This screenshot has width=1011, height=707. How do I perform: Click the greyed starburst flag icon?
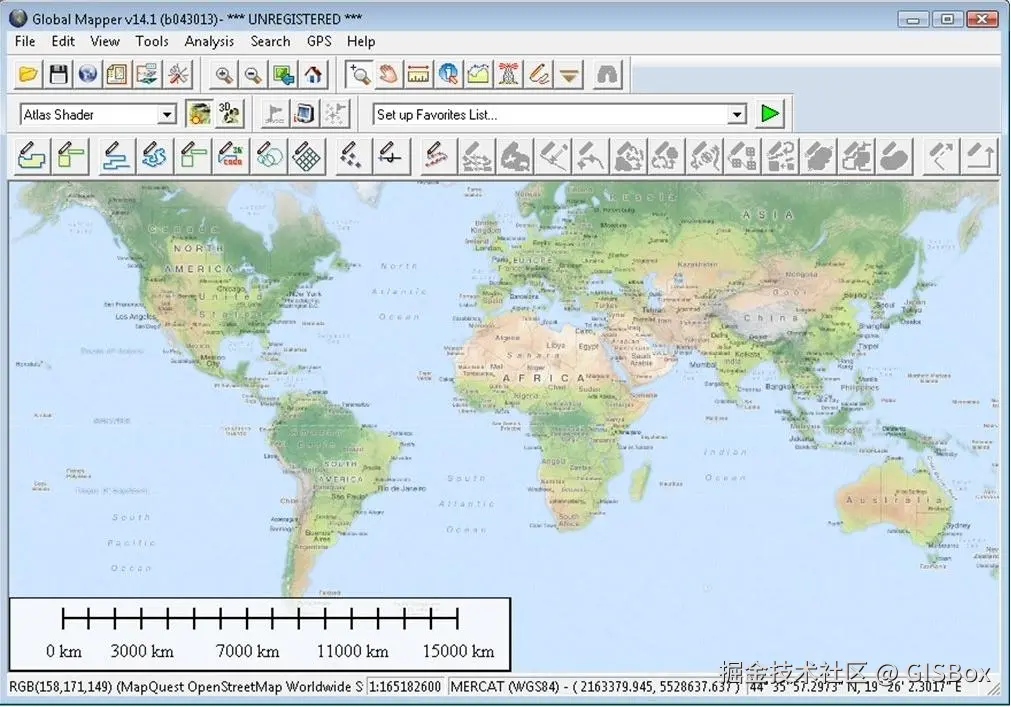point(335,114)
